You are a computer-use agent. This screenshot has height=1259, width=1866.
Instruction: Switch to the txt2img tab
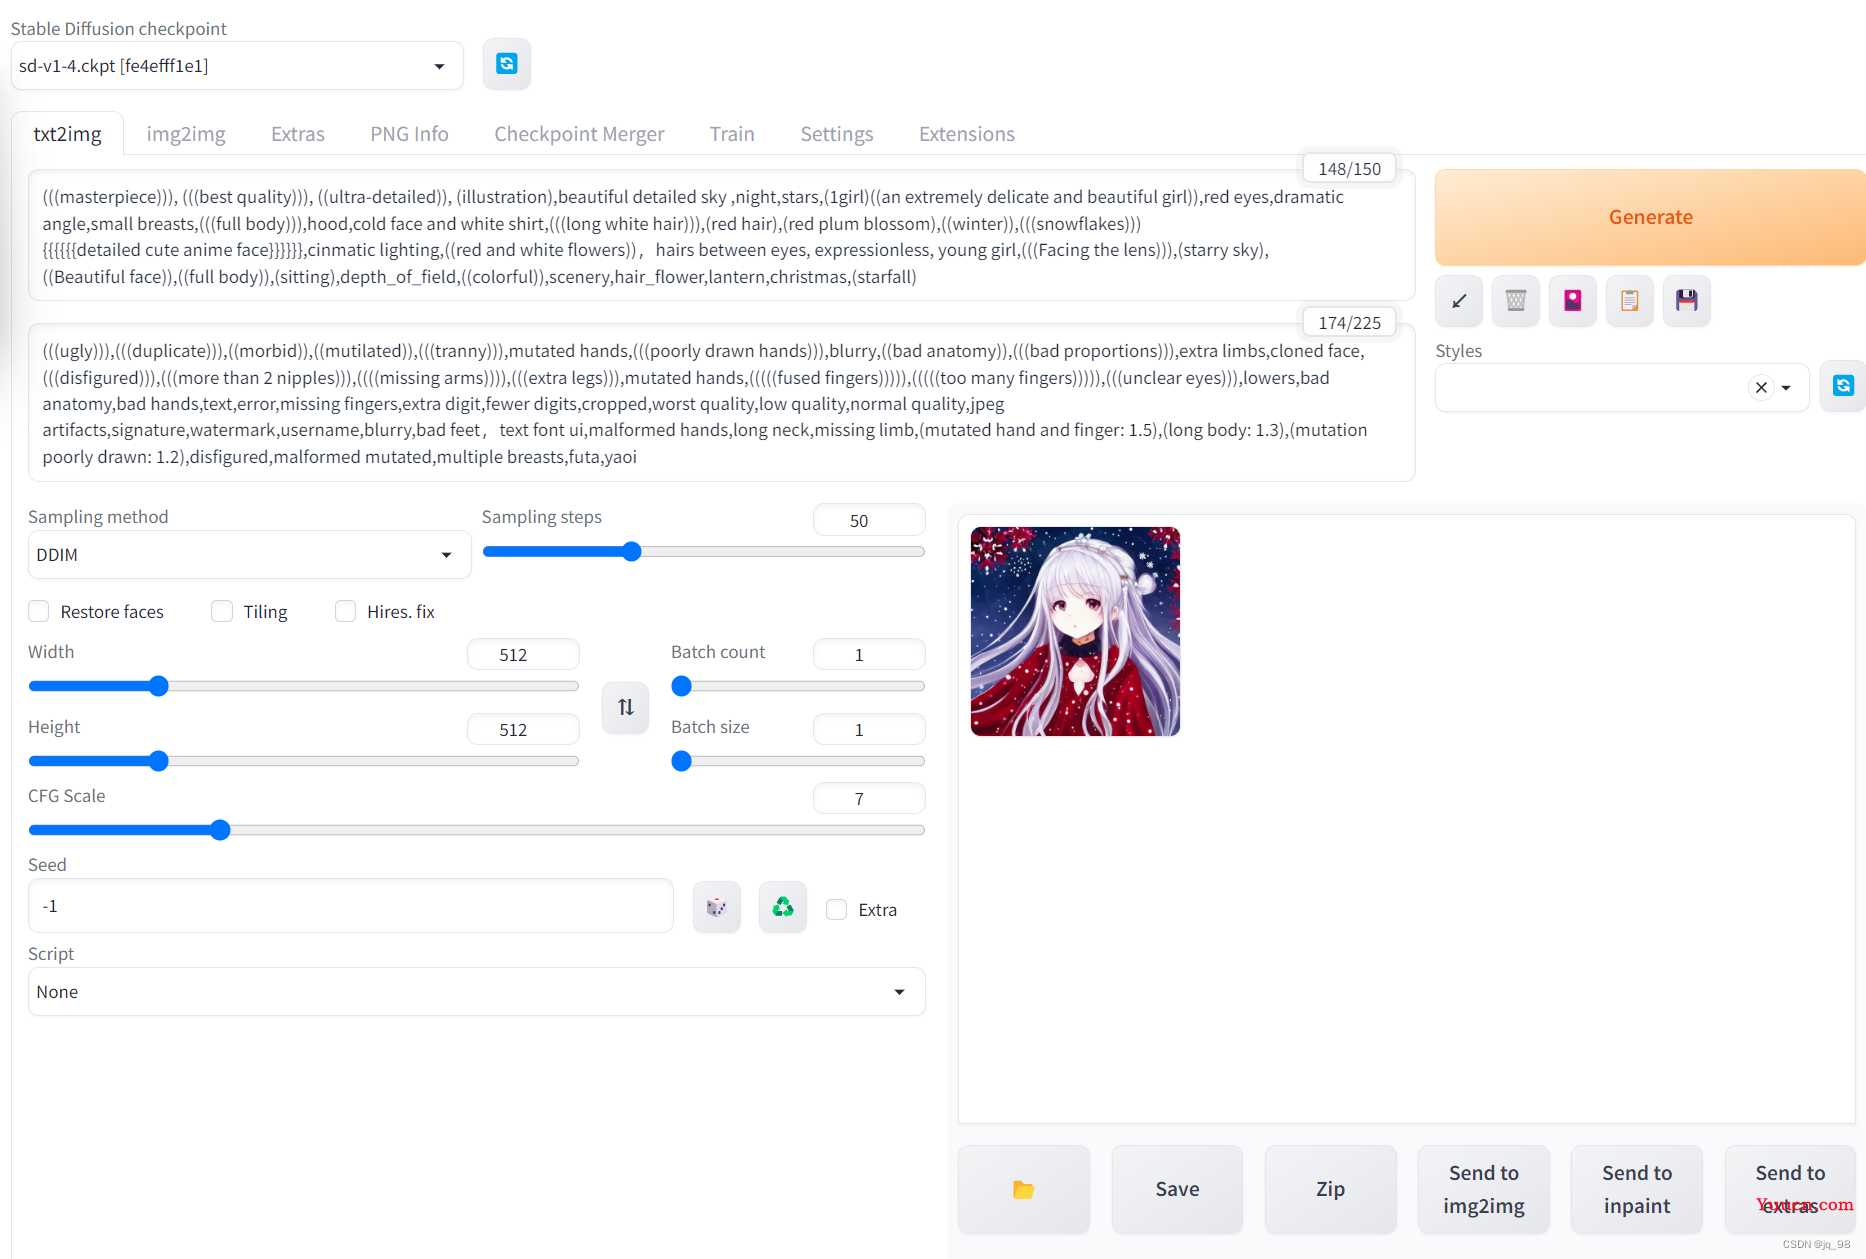[x=67, y=134]
